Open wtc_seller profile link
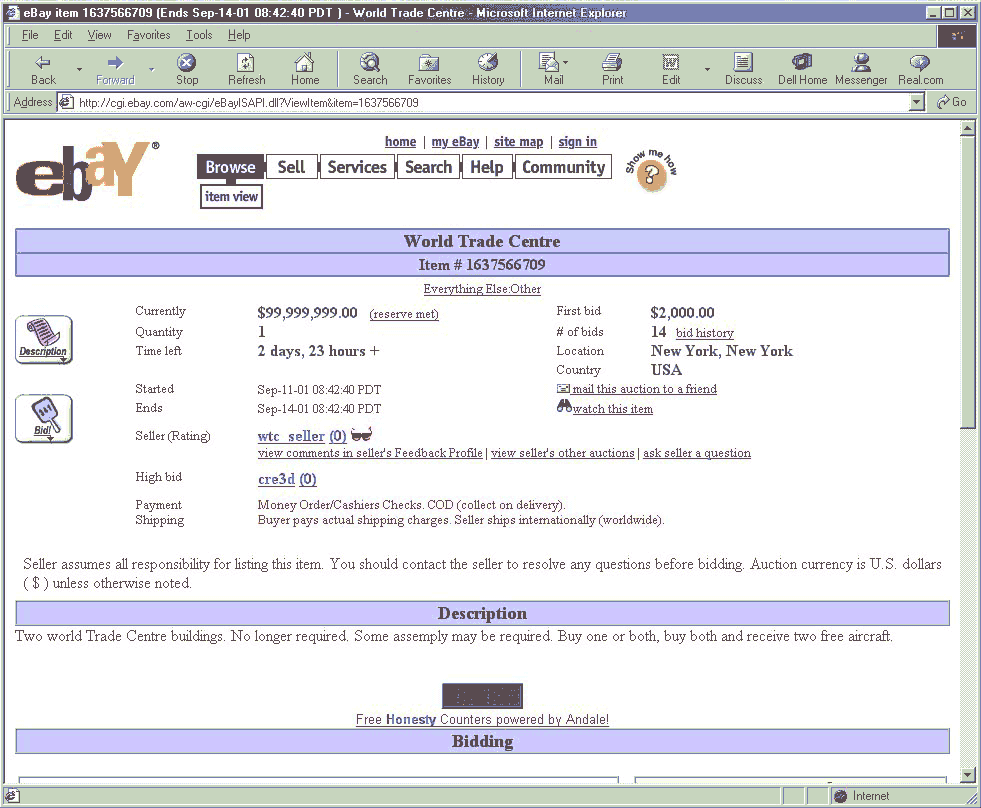Viewport: 981px width, 808px height. tap(291, 436)
